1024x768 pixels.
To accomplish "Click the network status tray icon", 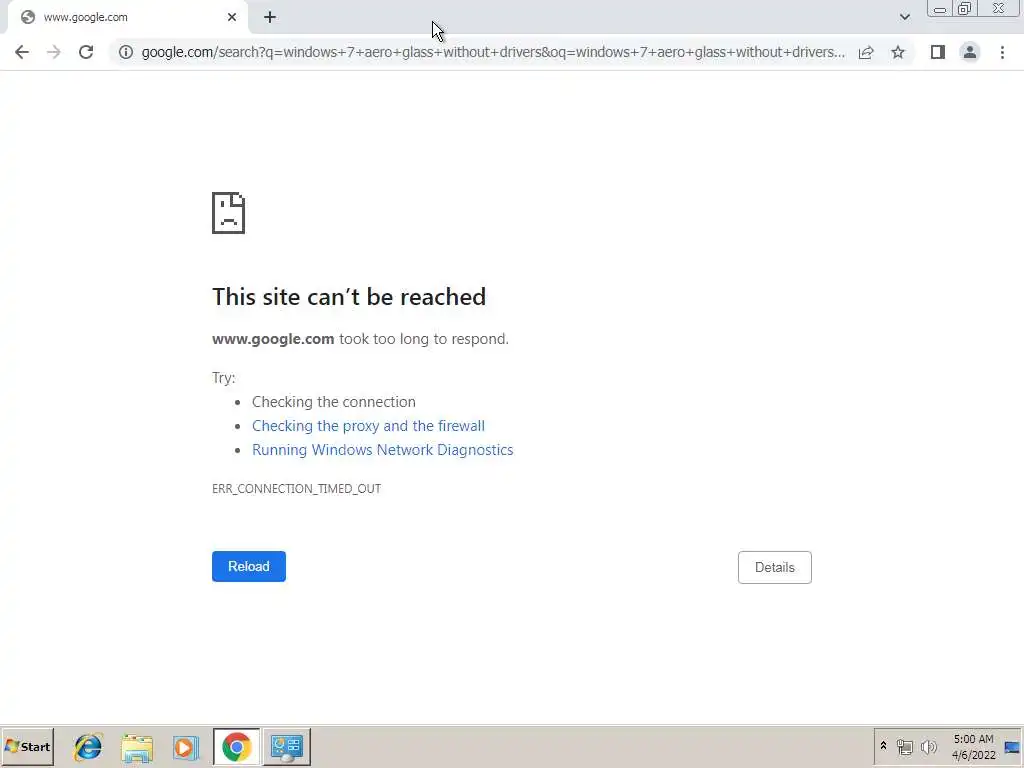I will coord(904,746).
